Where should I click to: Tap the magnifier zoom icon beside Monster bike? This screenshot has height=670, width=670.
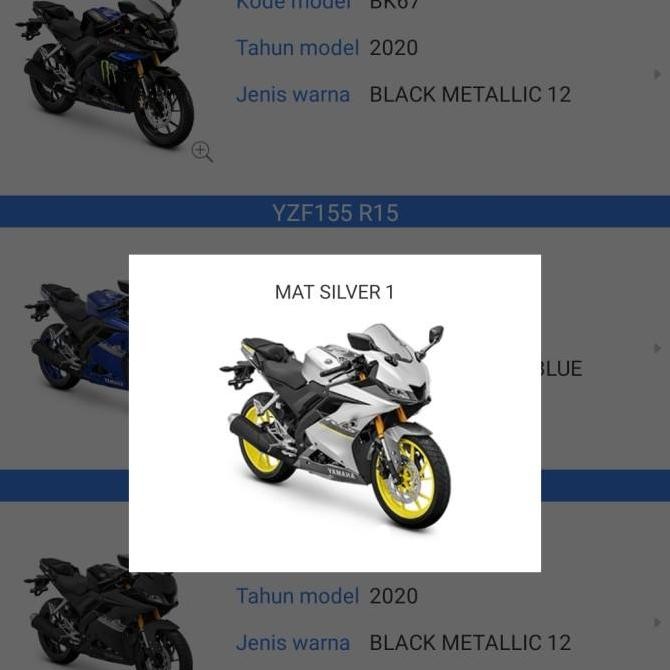pyautogui.click(x=202, y=152)
